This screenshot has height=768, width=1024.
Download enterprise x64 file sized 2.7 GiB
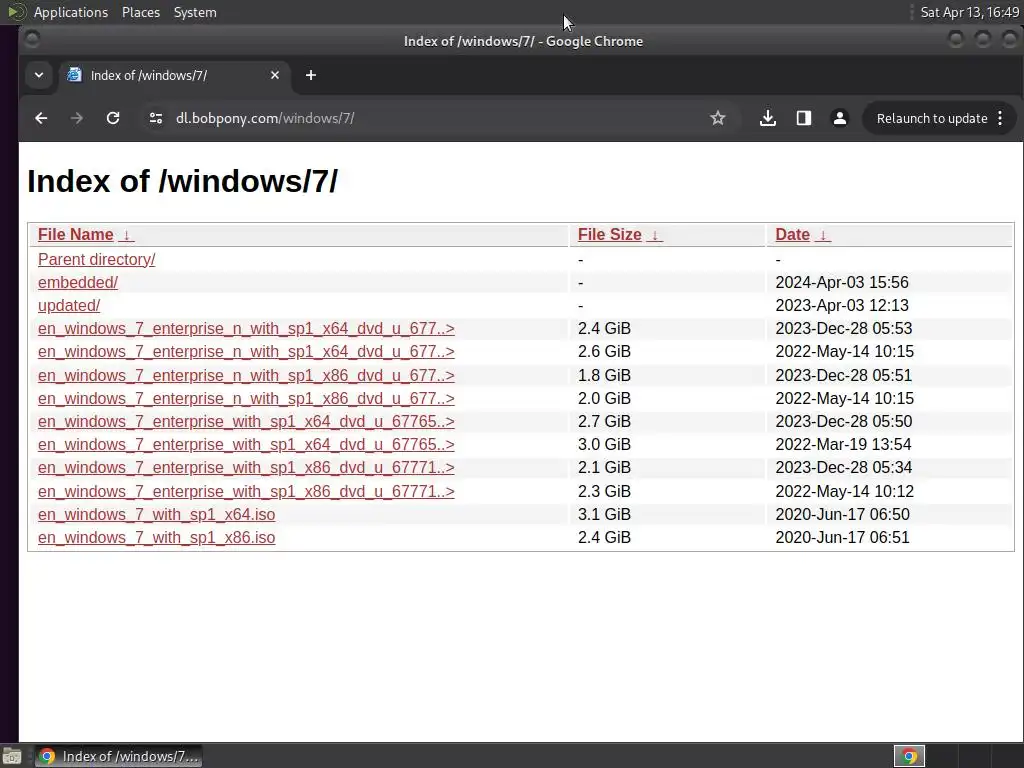[246, 421]
